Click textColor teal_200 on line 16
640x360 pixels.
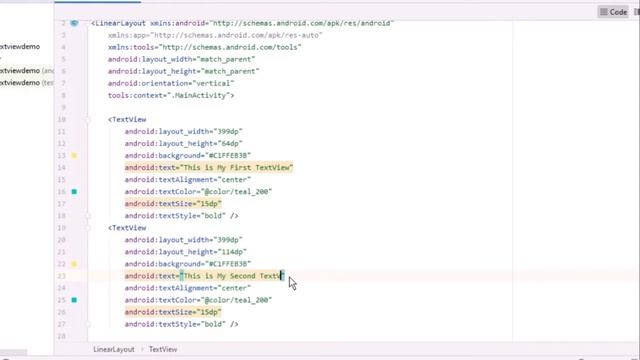(198, 192)
